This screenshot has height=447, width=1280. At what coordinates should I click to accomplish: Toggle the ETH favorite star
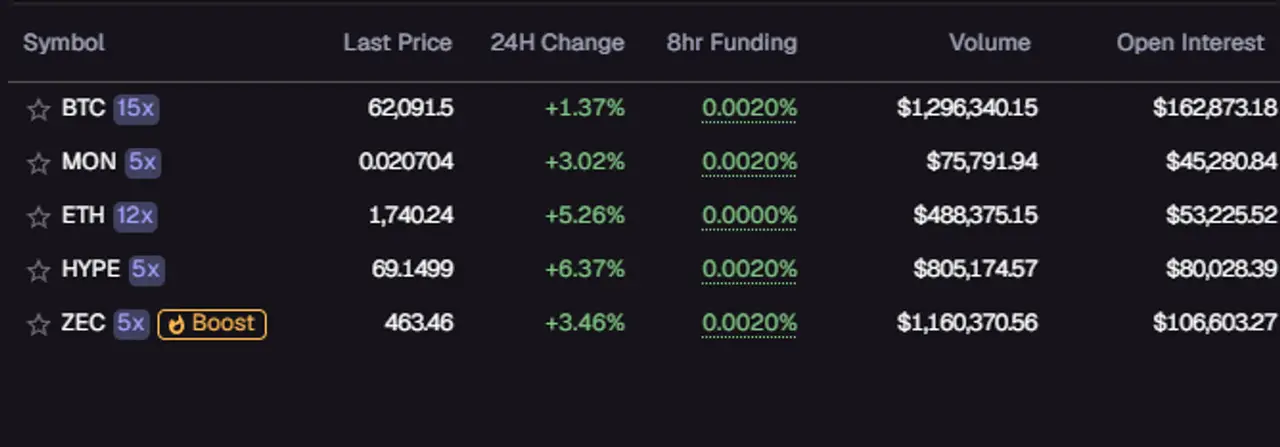38,217
